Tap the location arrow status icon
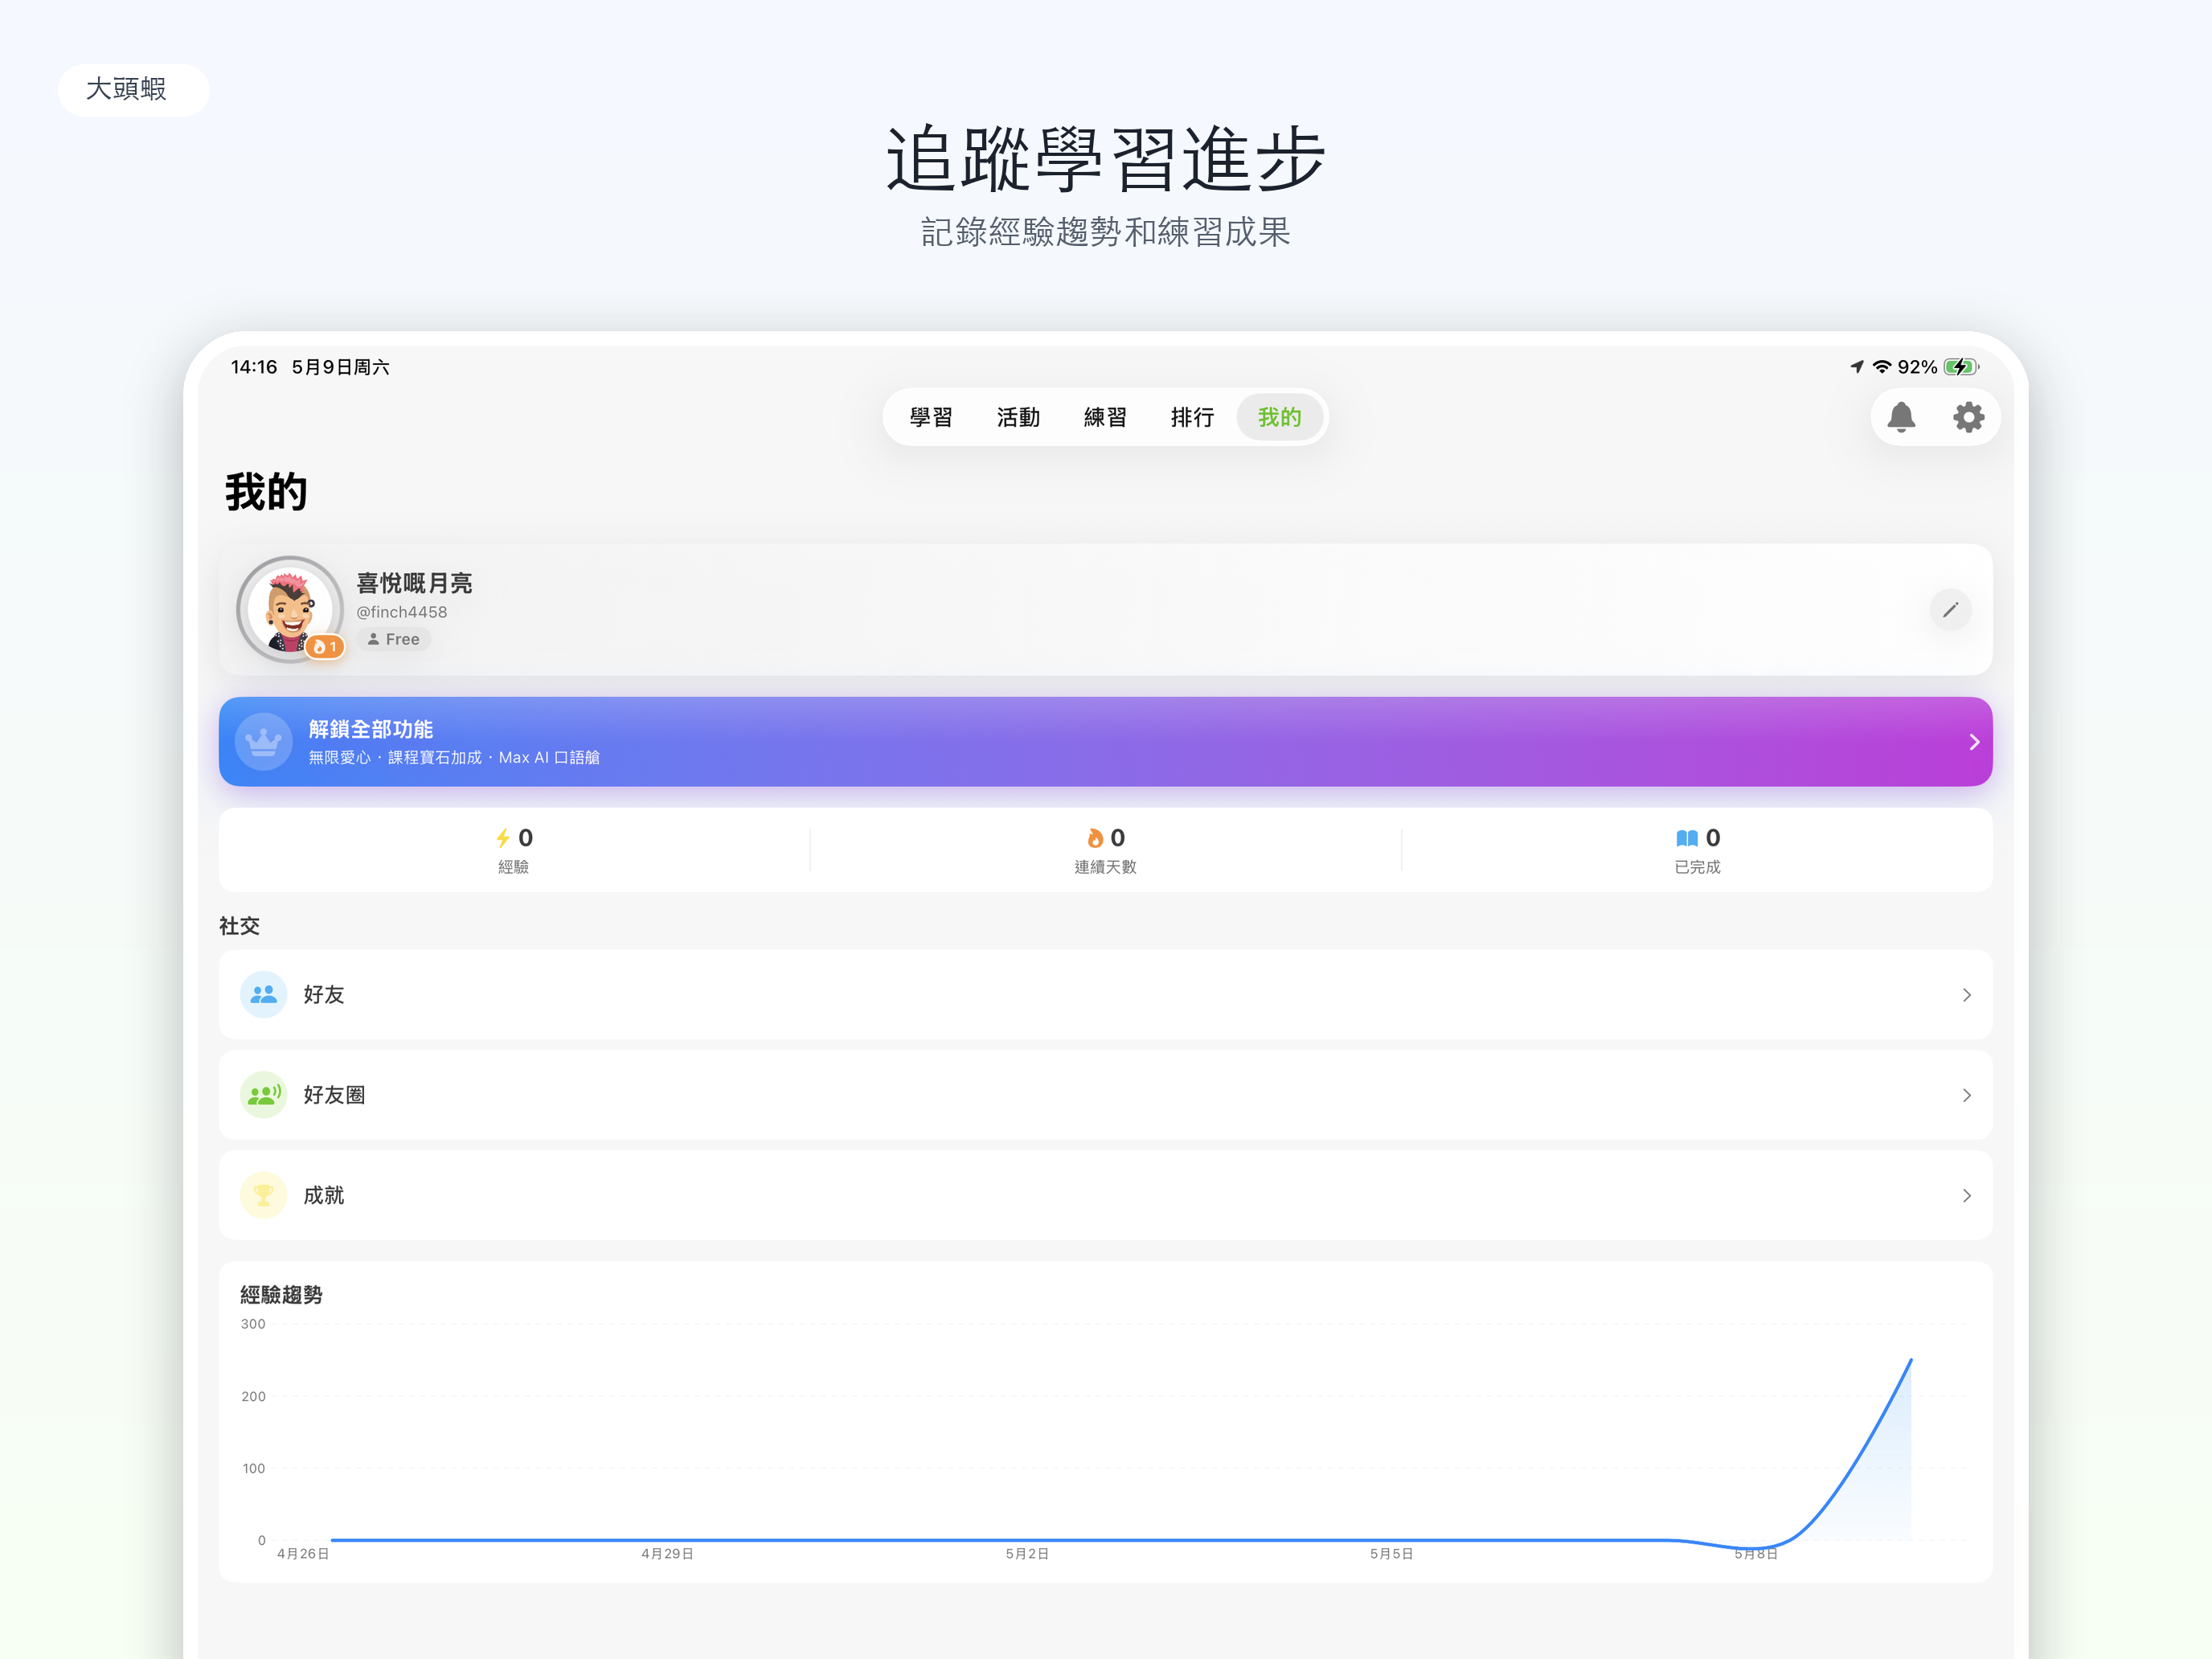 click(x=1857, y=367)
